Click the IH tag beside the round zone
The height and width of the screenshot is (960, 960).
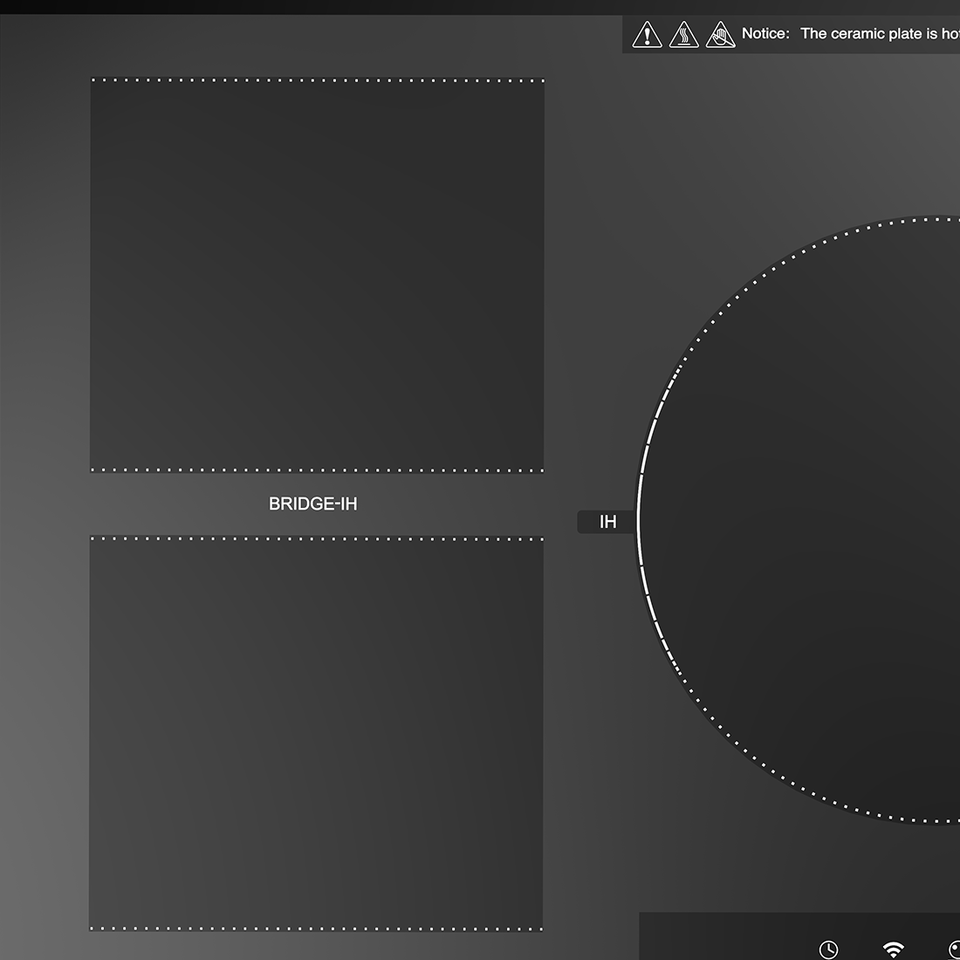point(607,522)
